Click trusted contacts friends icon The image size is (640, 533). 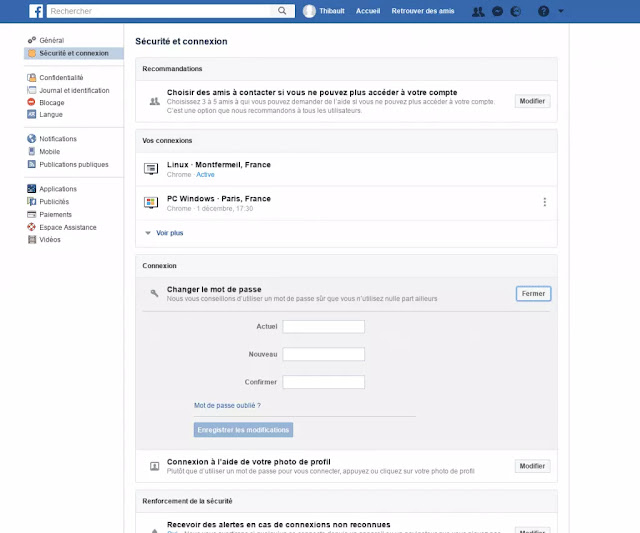point(154,101)
